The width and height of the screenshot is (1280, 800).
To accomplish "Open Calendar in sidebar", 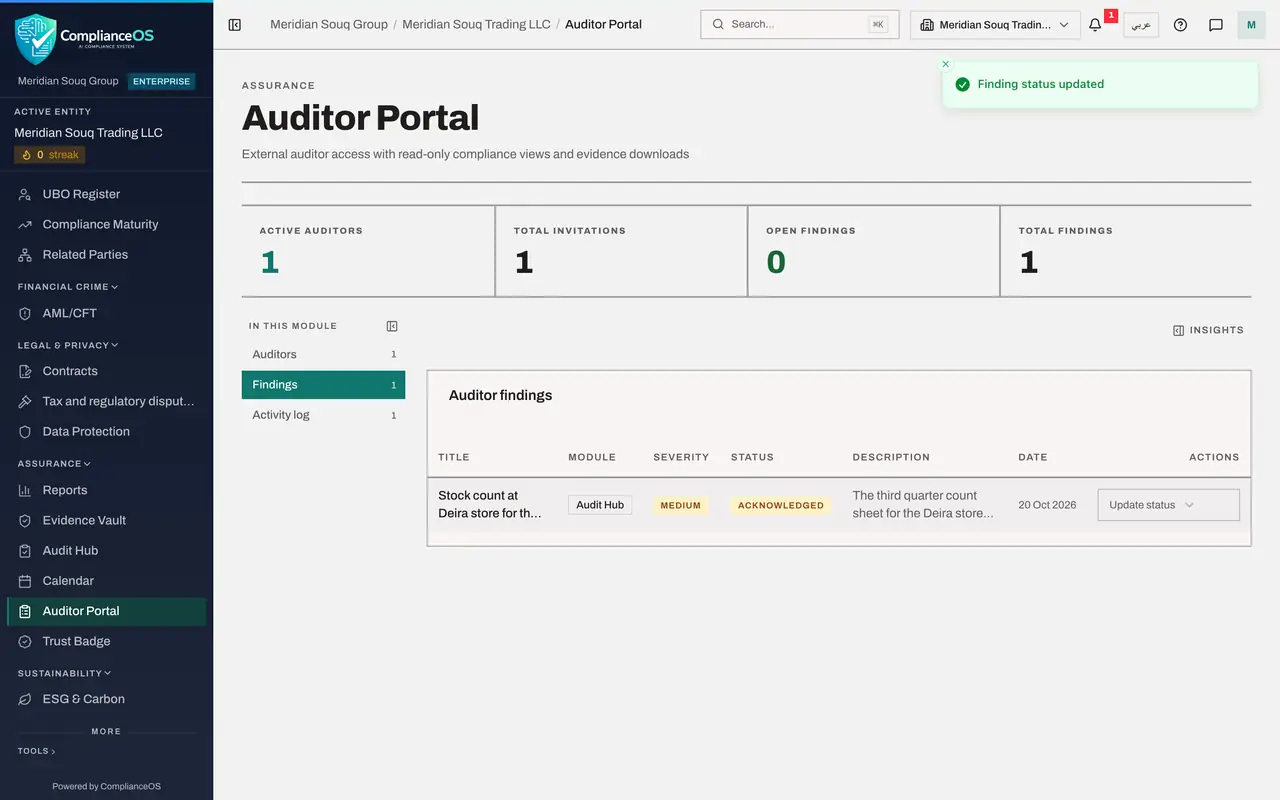I will pyautogui.click(x=107, y=580).
